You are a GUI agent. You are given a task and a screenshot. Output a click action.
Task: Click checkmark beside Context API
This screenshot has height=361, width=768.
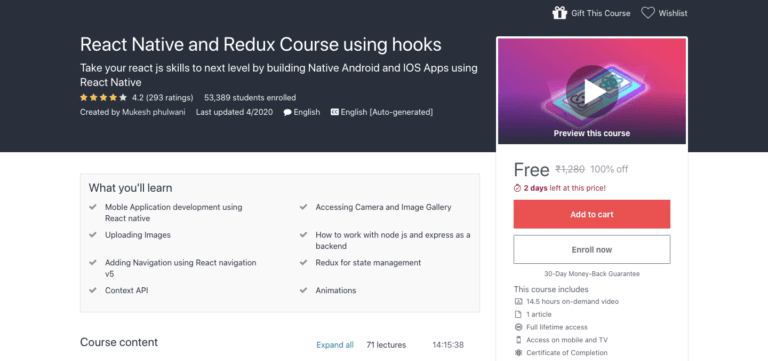pyautogui.click(x=93, y=290)
